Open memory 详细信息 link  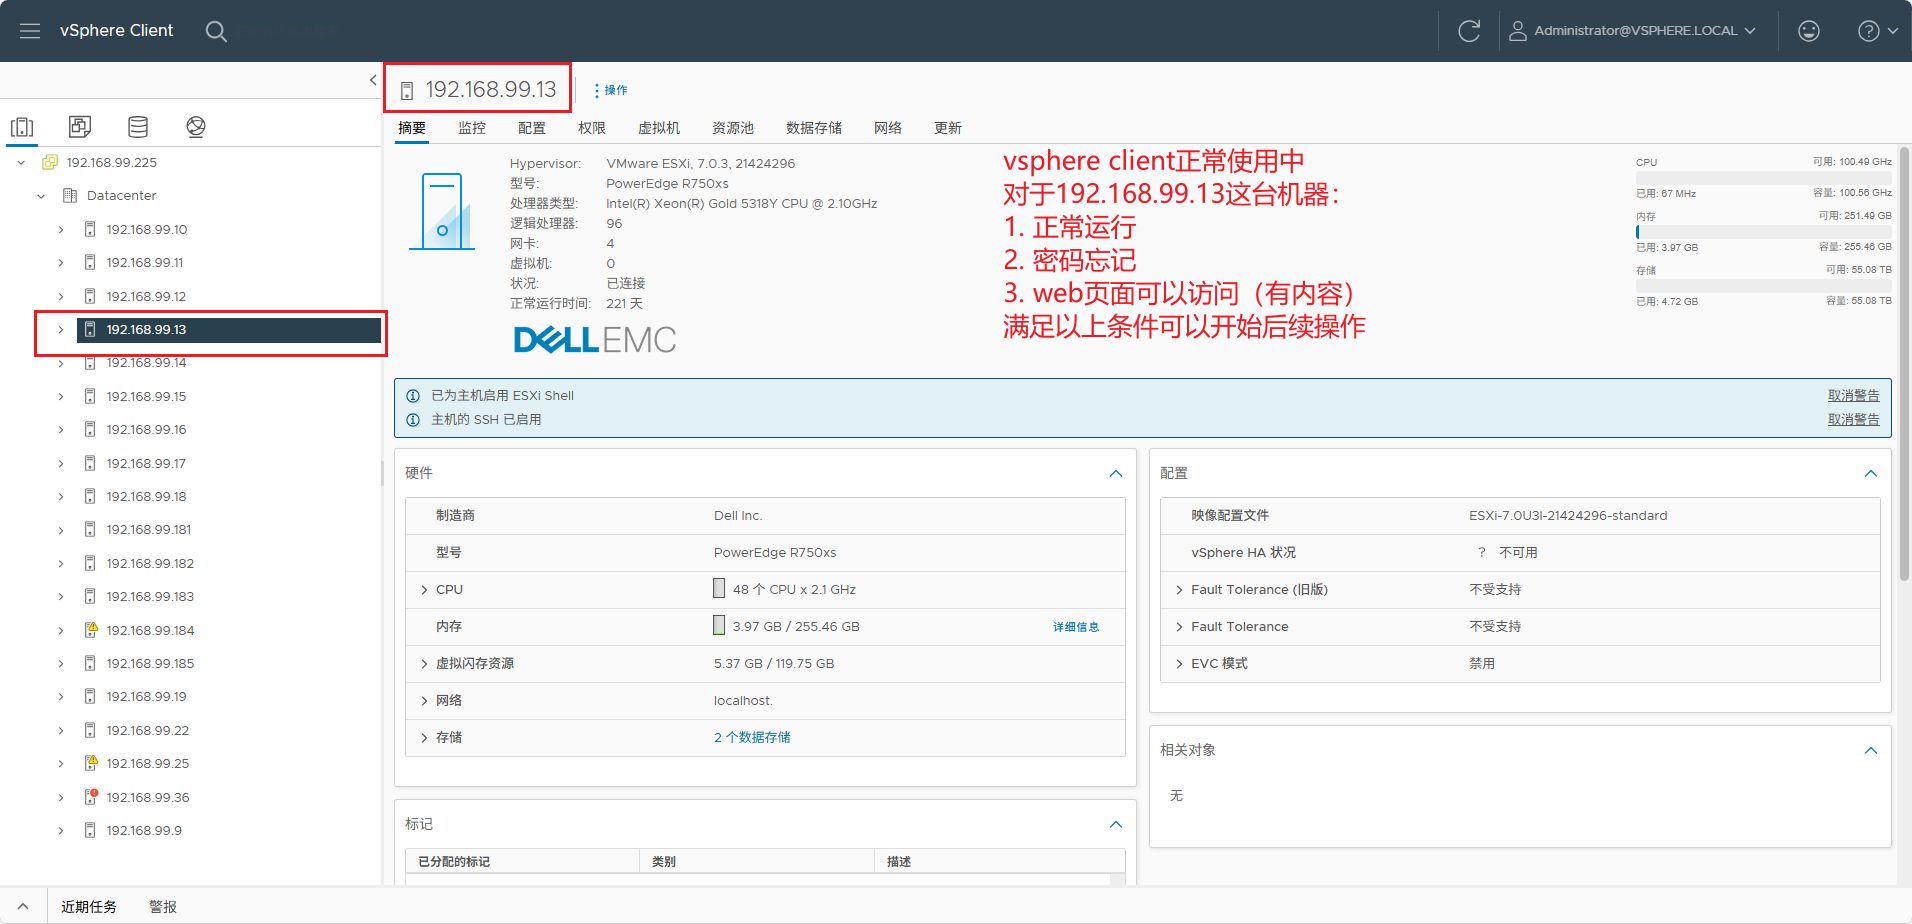(1076, 627)
